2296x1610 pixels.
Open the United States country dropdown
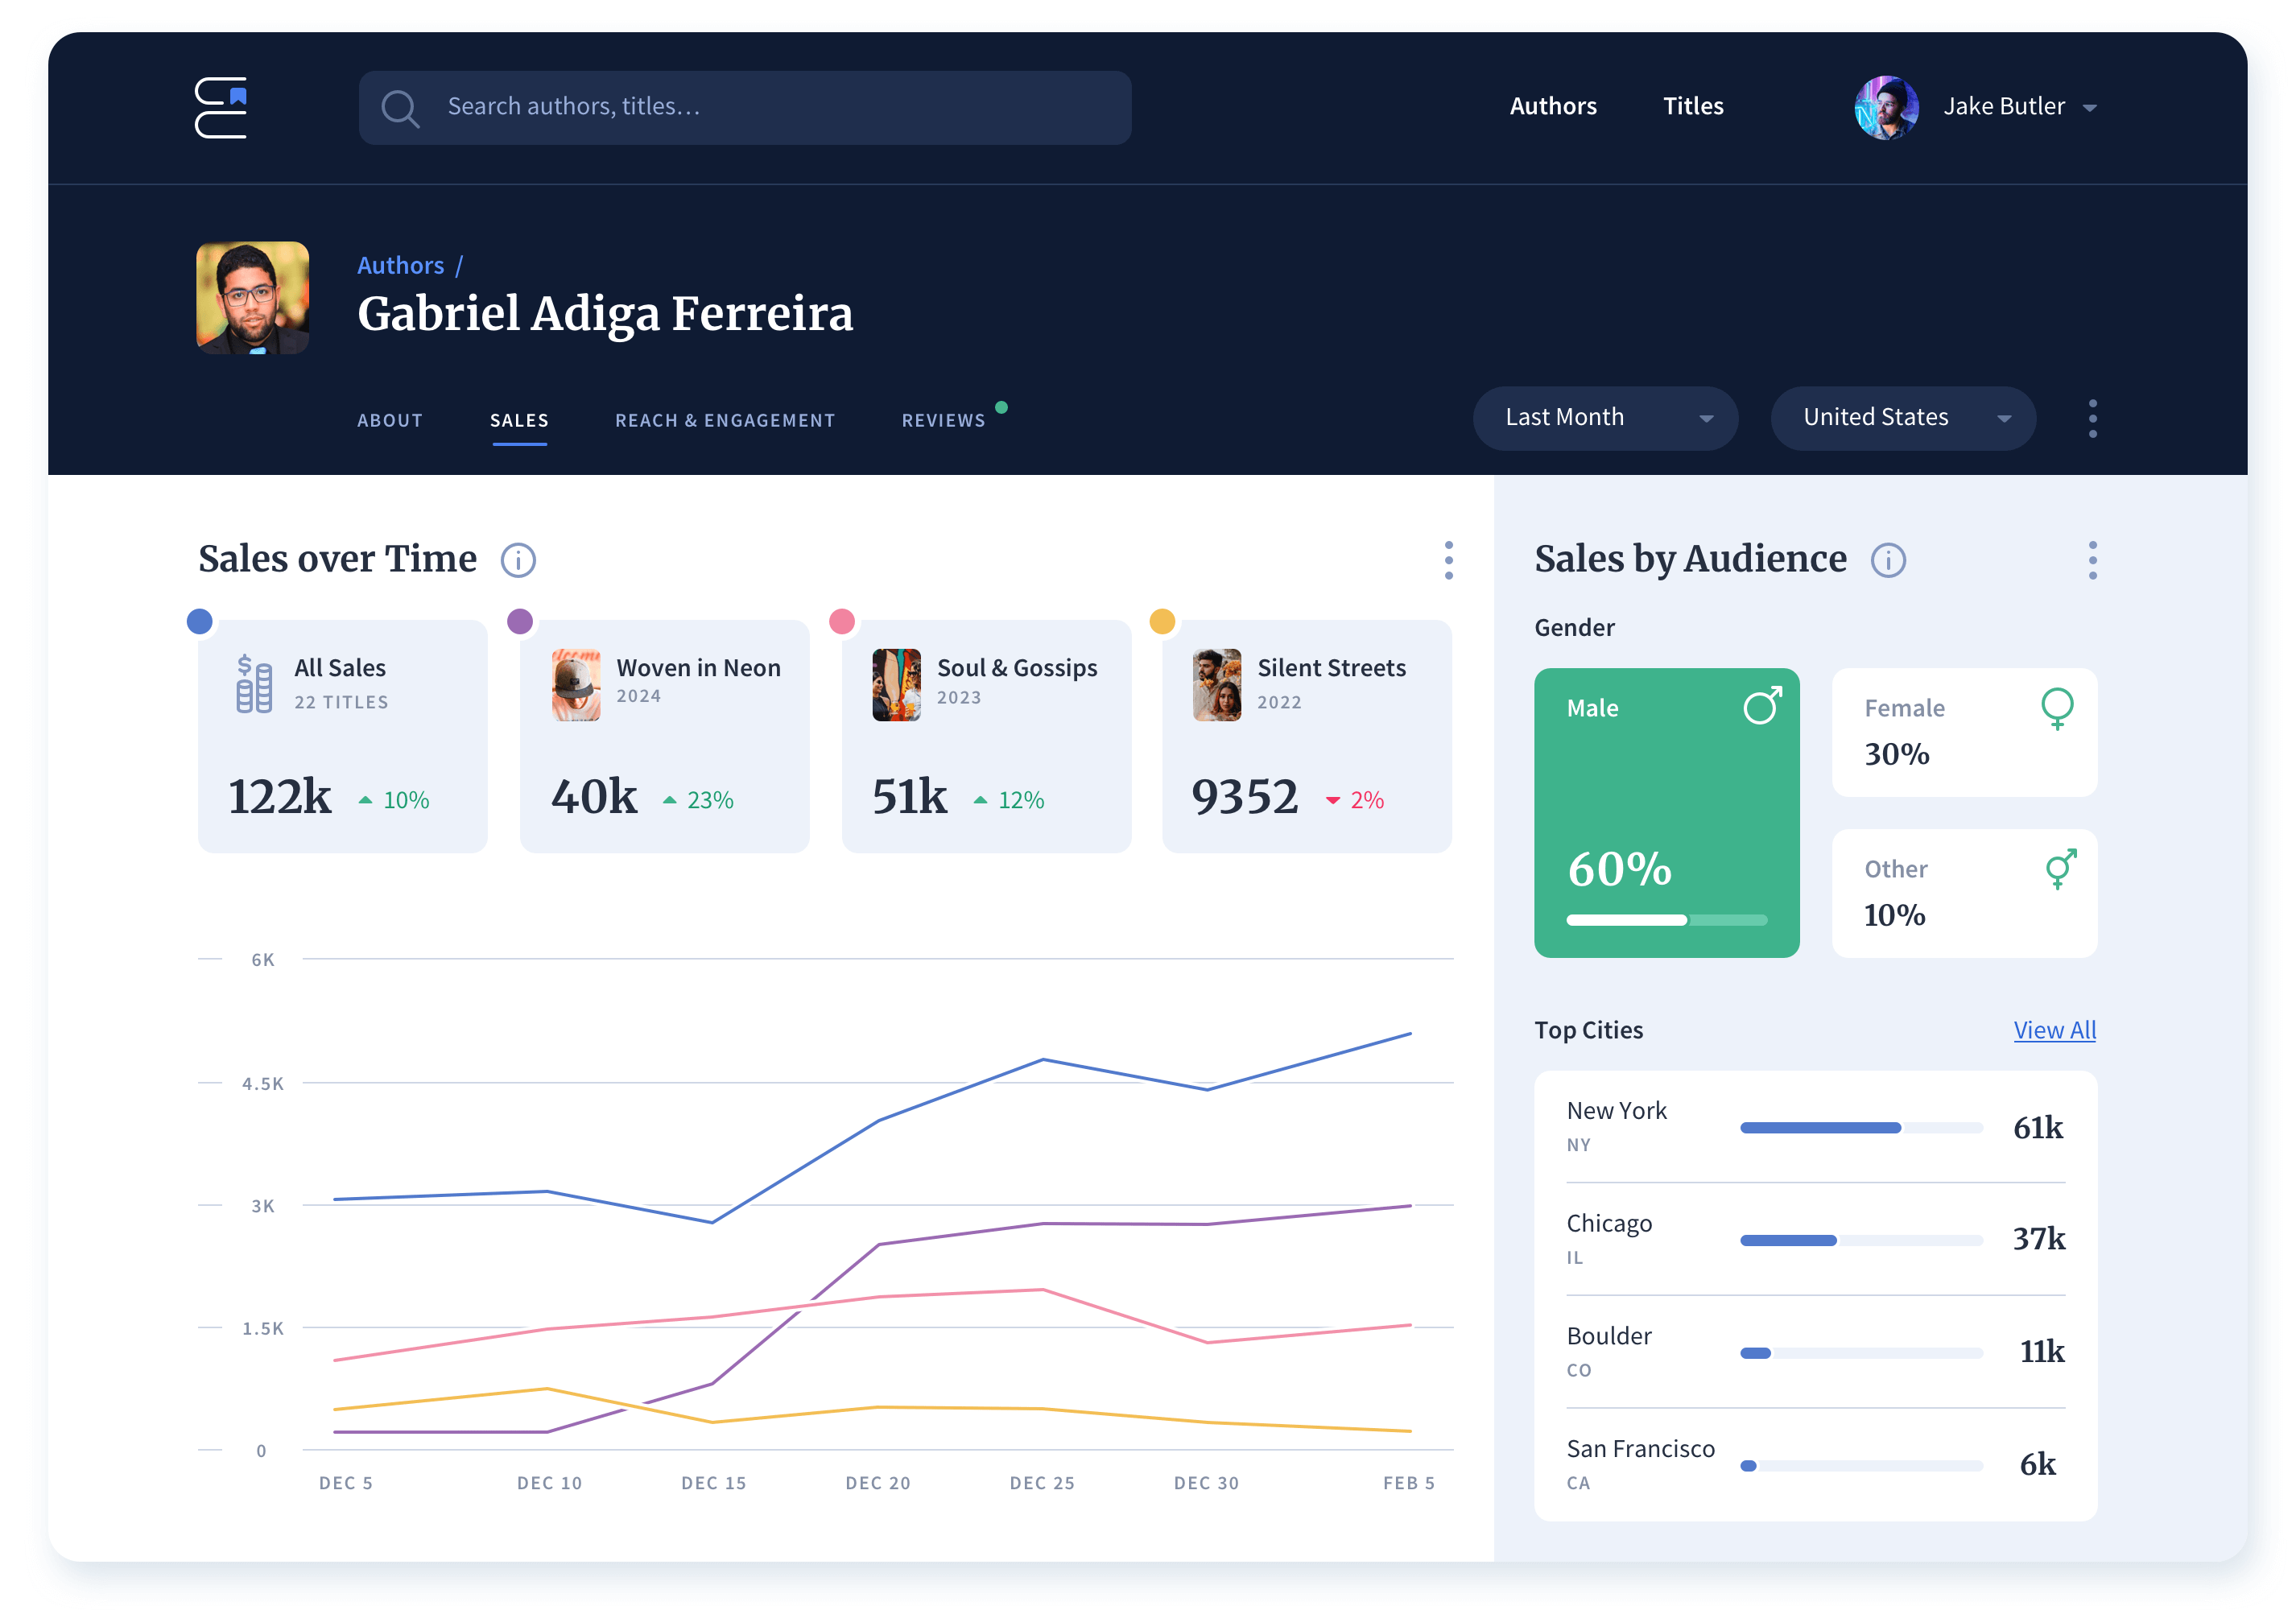pos(1902,418)
